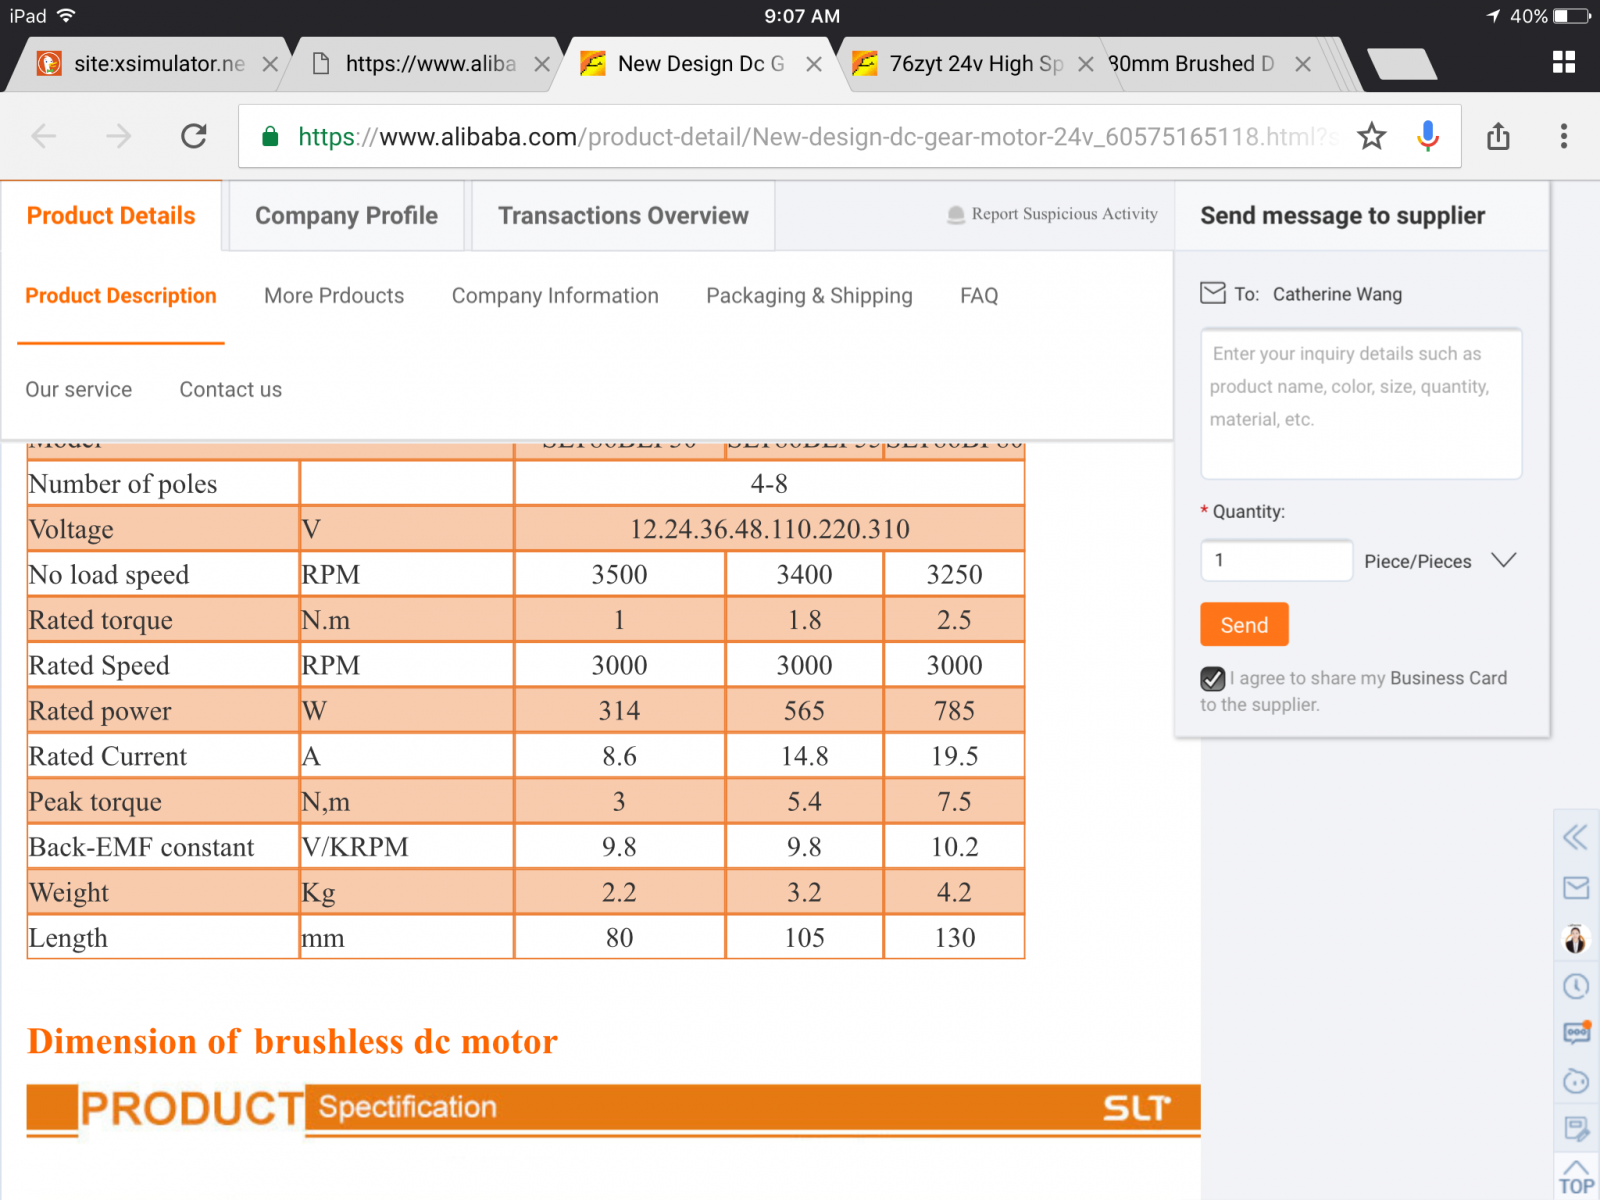This screenshot has width=1600, height=1200.
Task: Click the Length value 105
Action: [x=805, y=938]
